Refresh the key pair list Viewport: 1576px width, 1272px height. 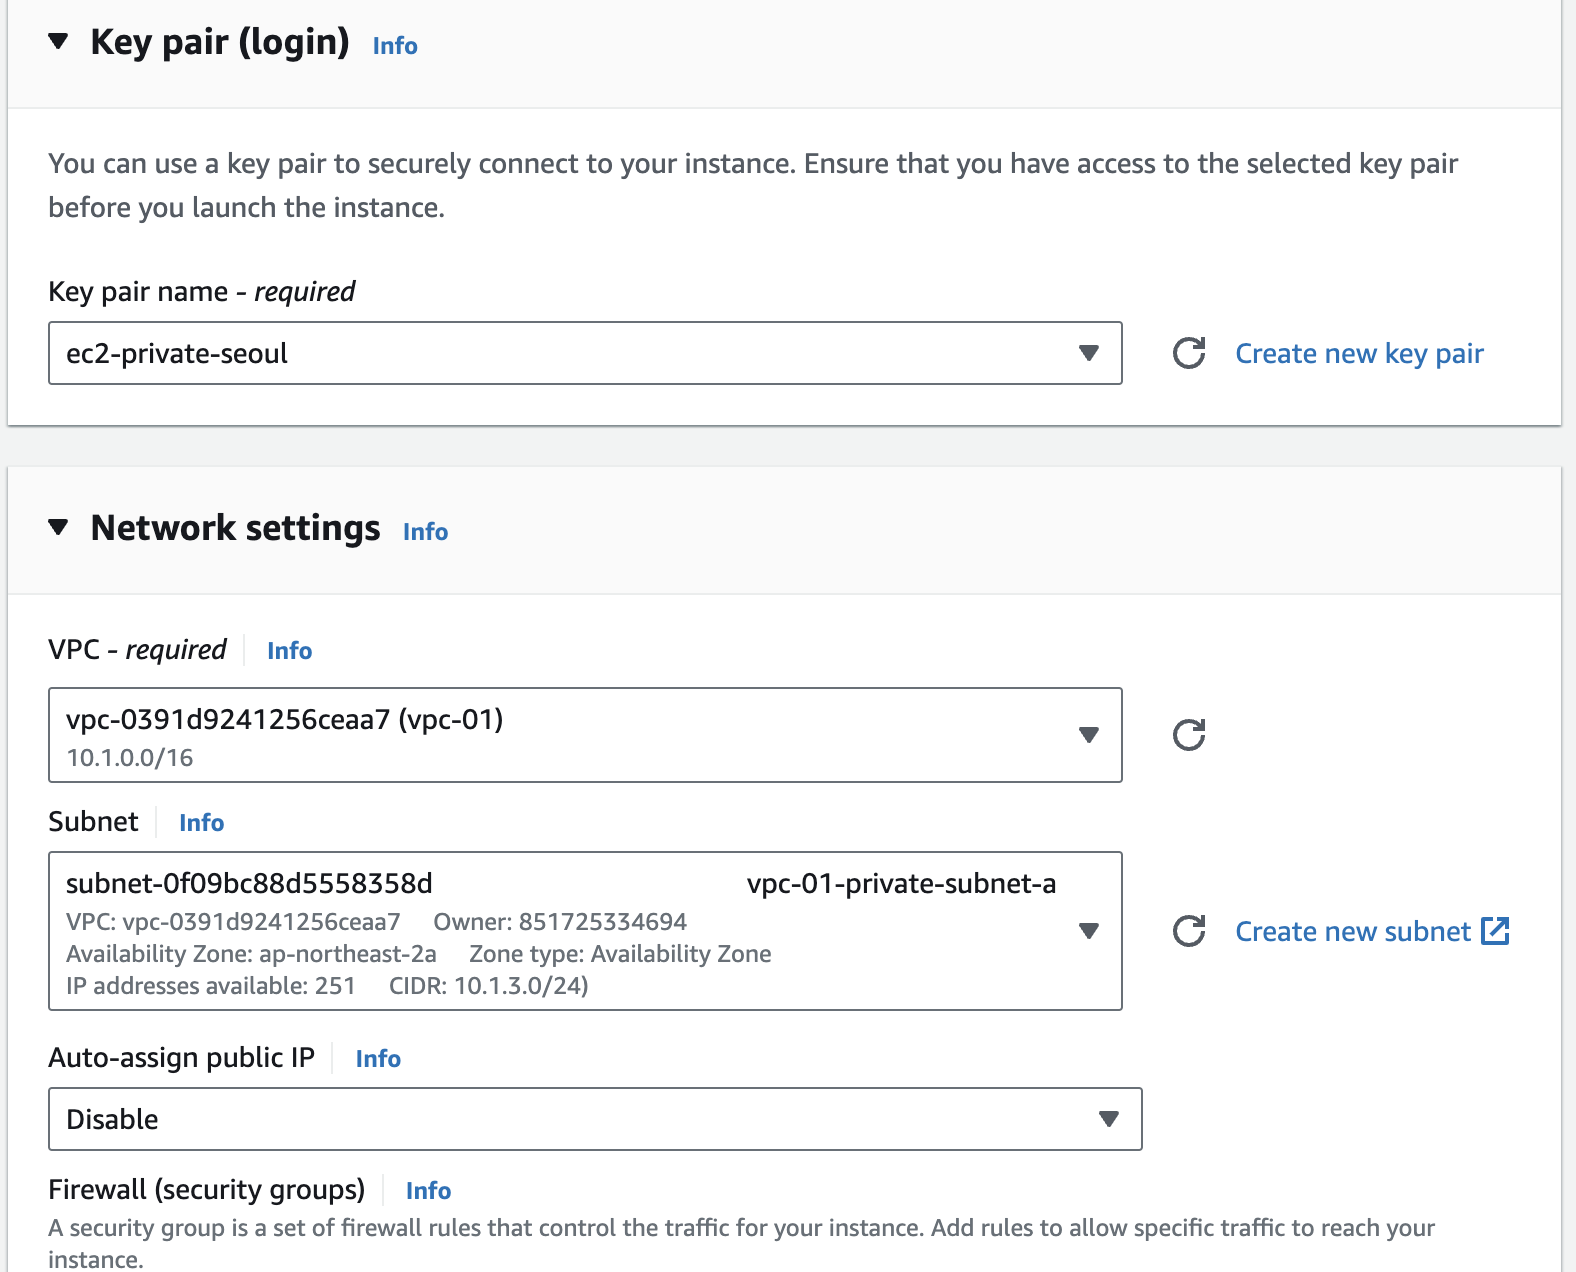point(1188,353)
